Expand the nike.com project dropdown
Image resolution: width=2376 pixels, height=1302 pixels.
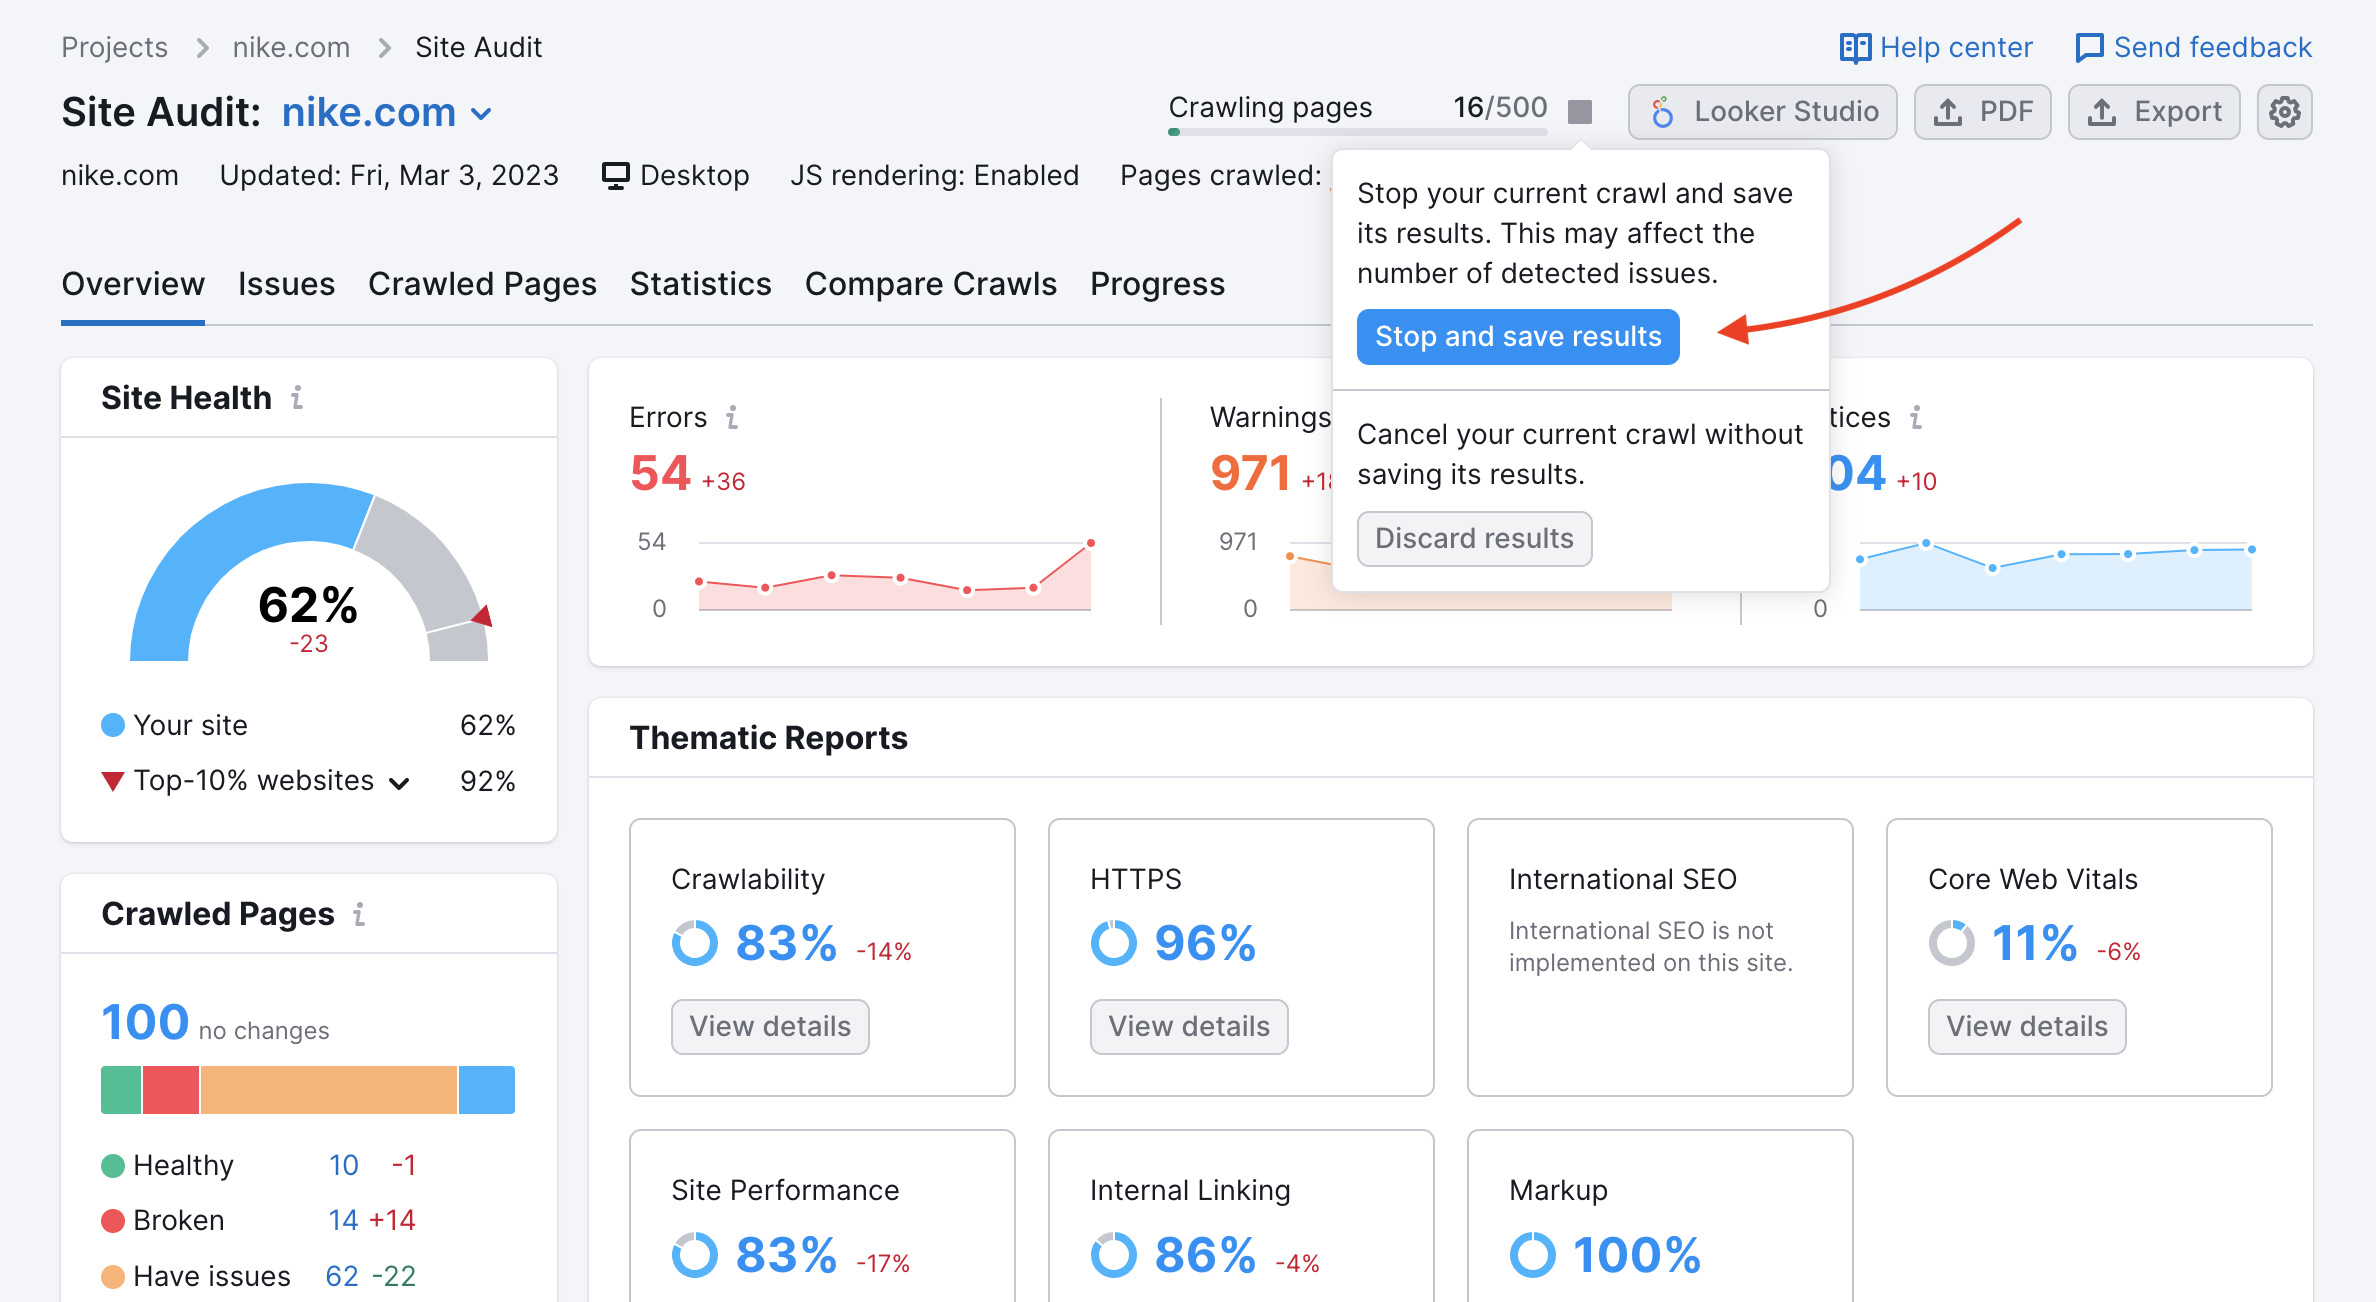click(x=481, y=114)
